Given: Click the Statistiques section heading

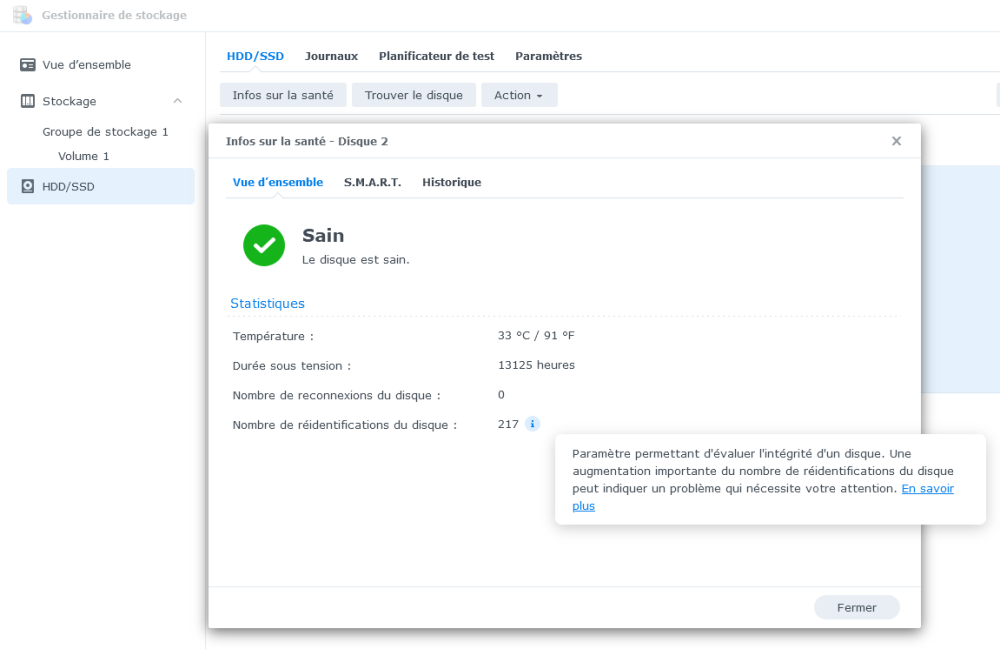Looking at the screenshot, I should click(x=267, y=303).
